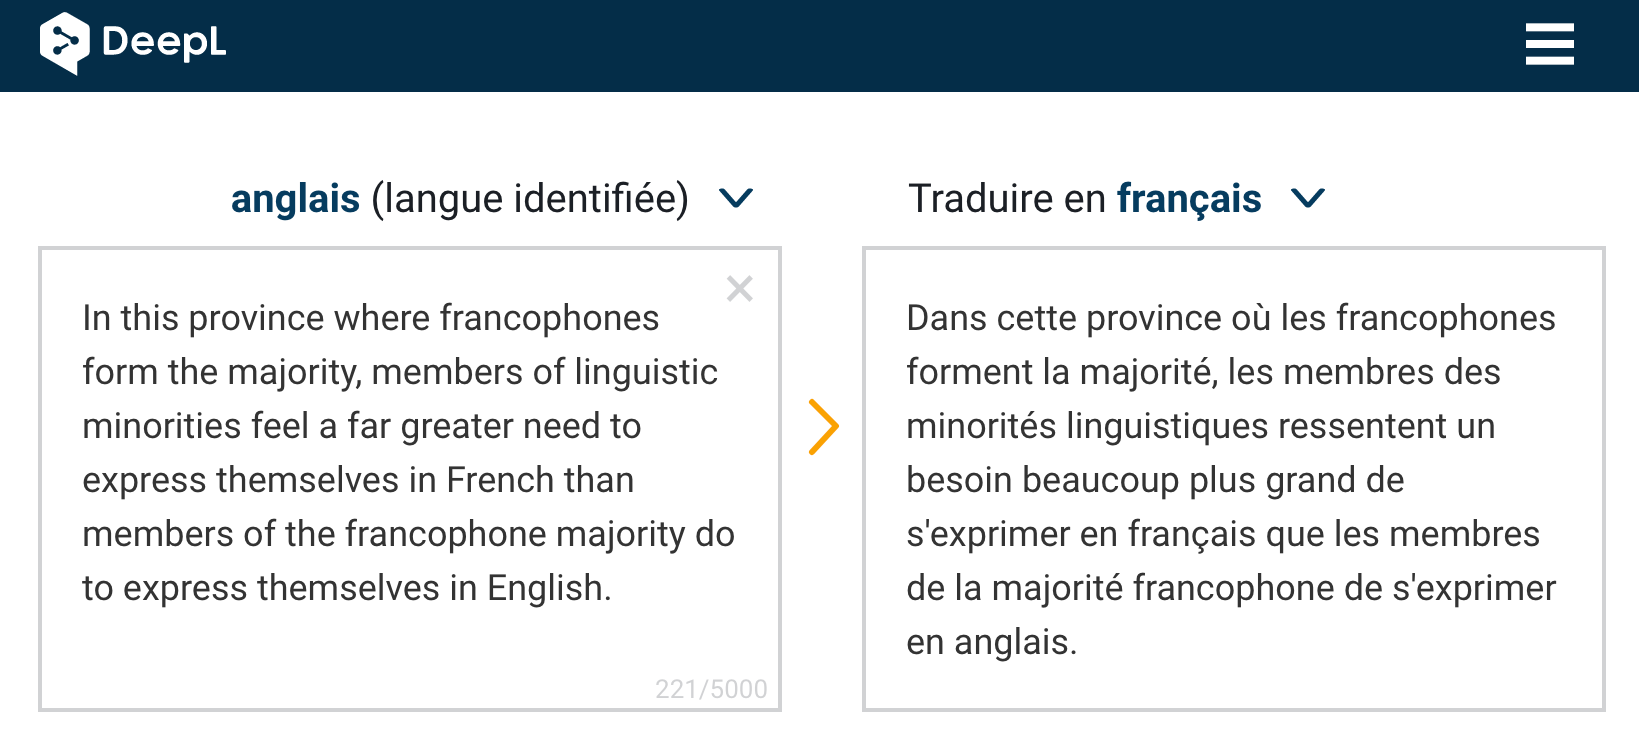This screenshot has width=1639, height=736.
Task: Expand the target language chevron
Action: pos(1308,199)
